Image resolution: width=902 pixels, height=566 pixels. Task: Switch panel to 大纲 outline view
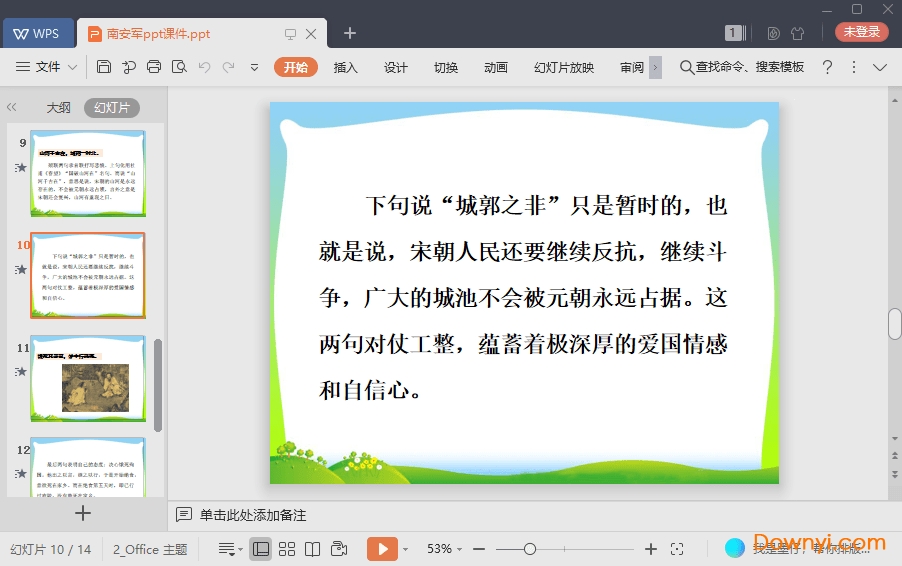tap(58, 108)
